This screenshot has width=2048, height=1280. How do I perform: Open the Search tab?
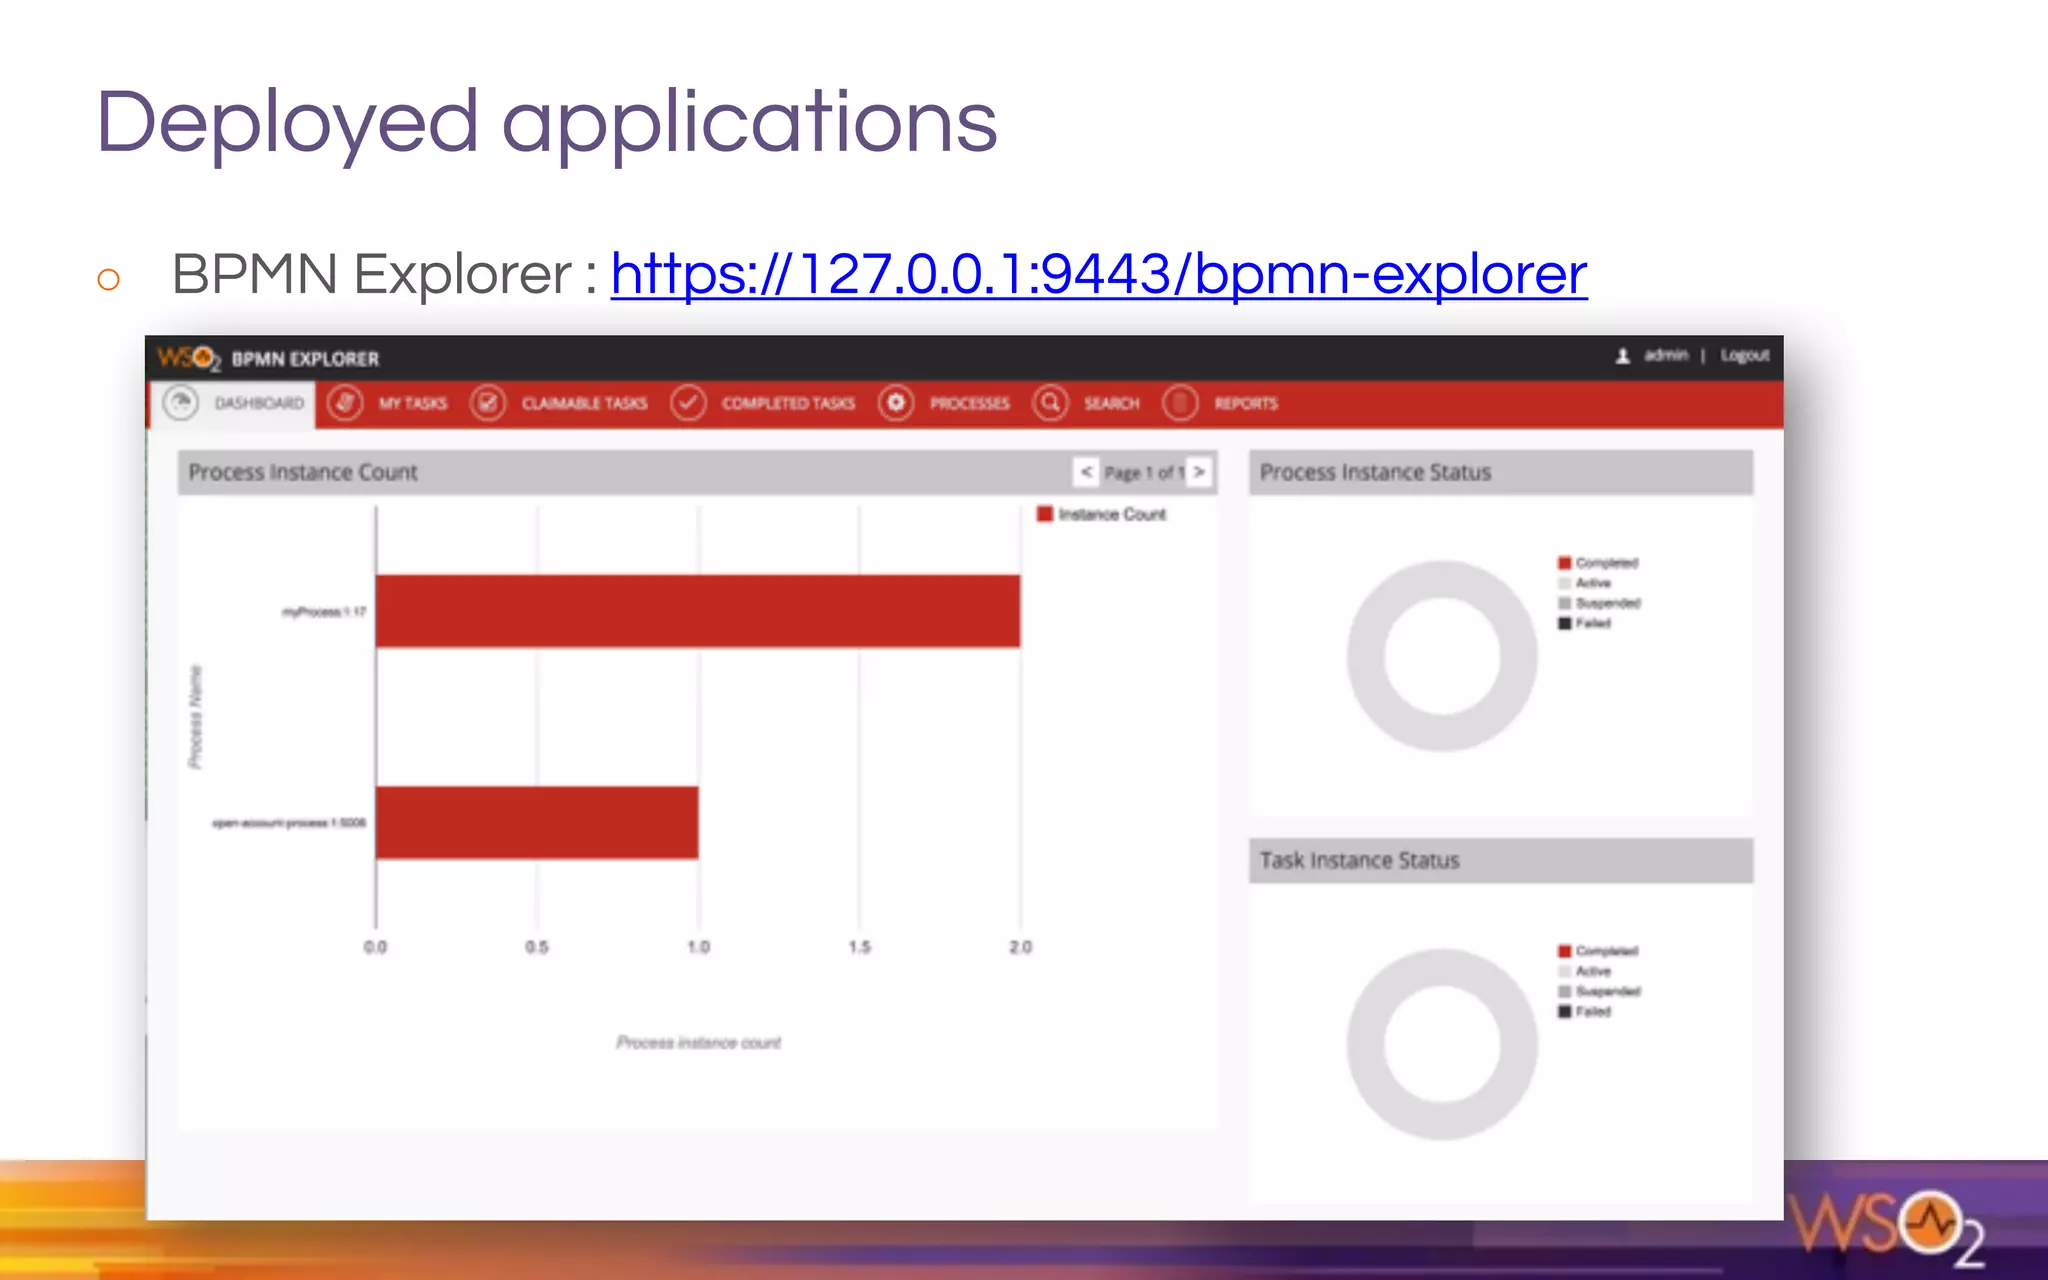(1111, 403)
